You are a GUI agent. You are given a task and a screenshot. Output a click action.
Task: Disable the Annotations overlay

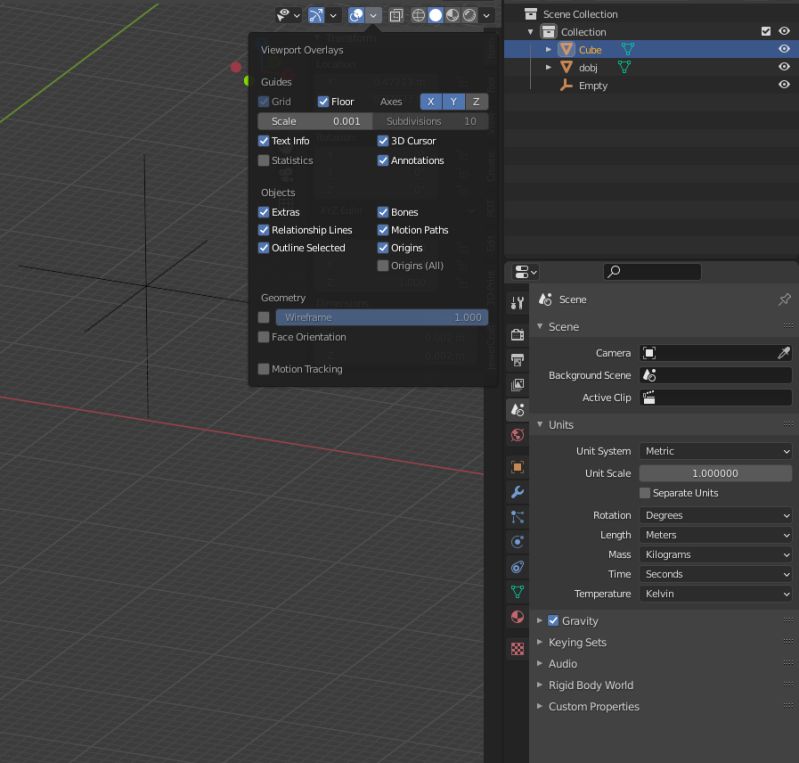click(383, 161)
